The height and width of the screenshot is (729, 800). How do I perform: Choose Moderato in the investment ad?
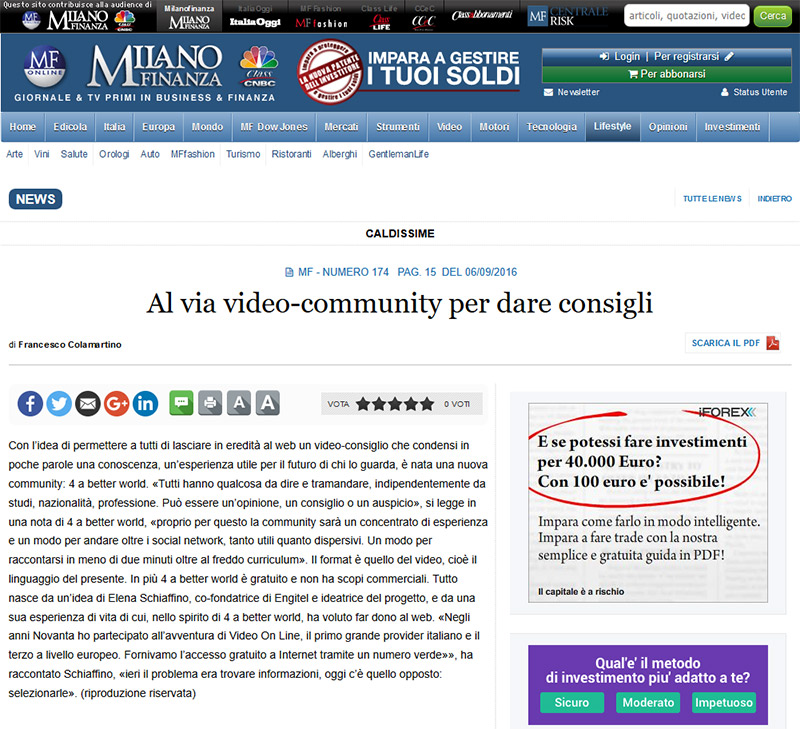pos(648,703)
